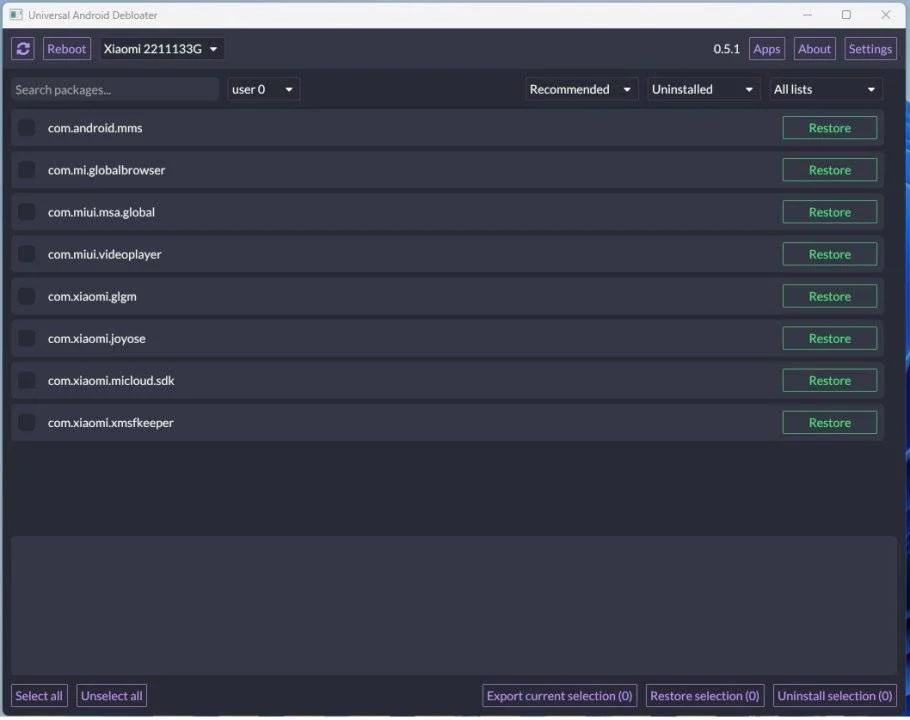Restore the com.mi.globalbrowser package

pos(829,170)
